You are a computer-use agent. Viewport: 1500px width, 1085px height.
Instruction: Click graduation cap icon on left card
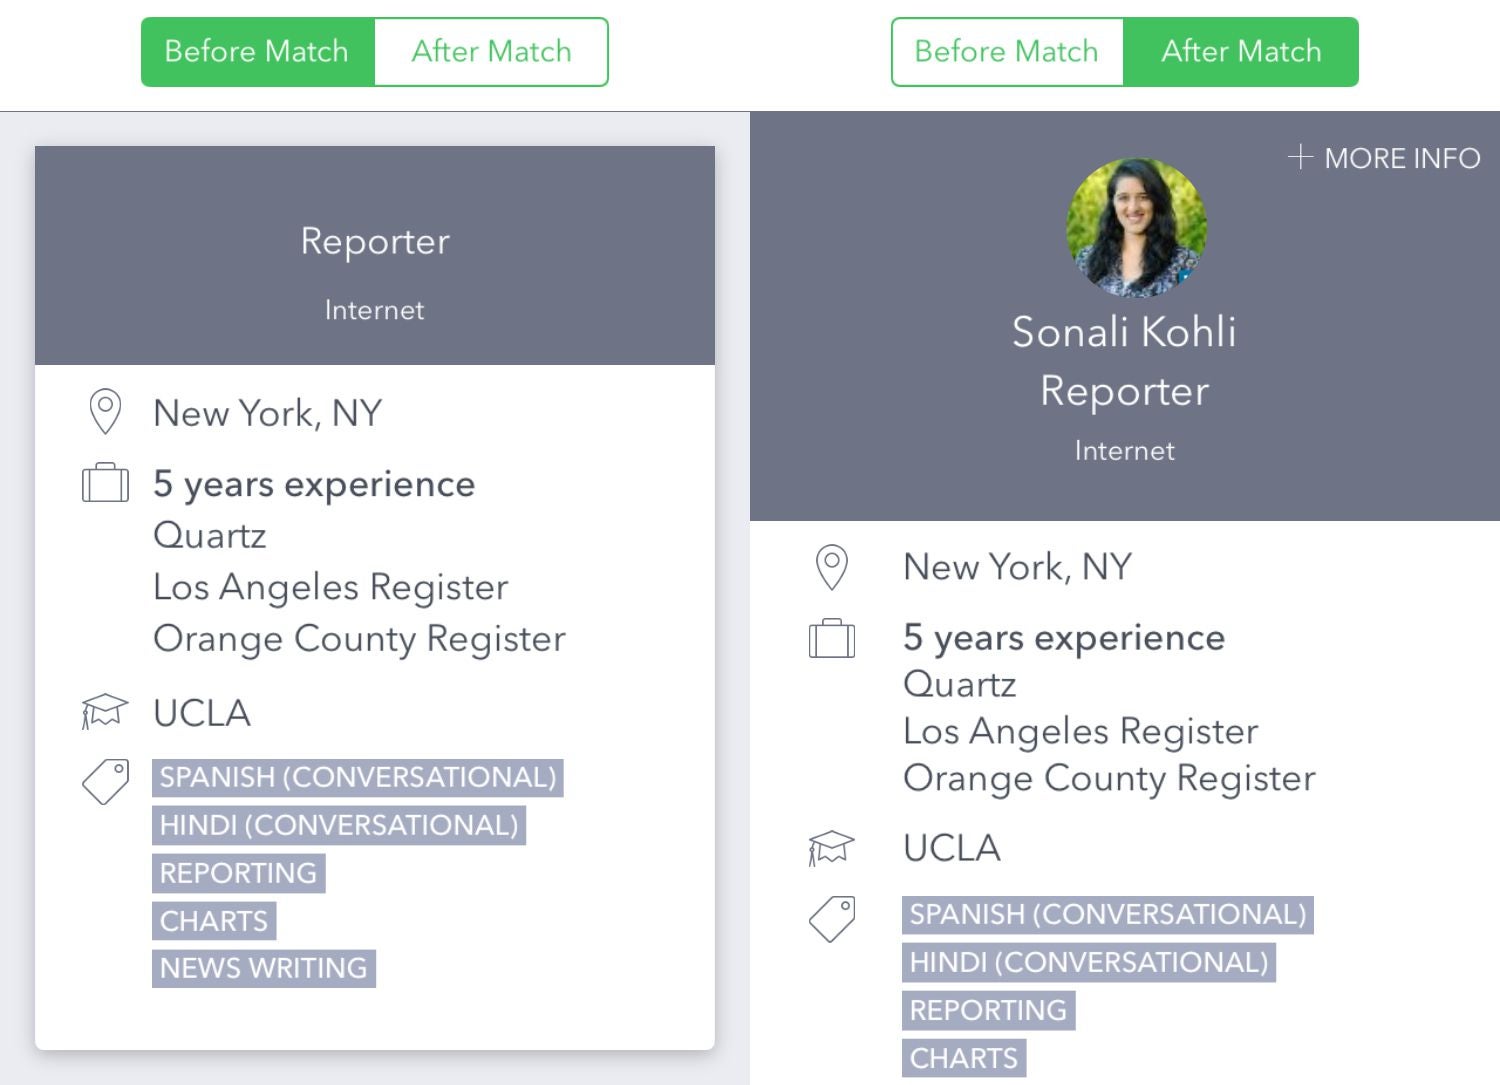[105, 712]
